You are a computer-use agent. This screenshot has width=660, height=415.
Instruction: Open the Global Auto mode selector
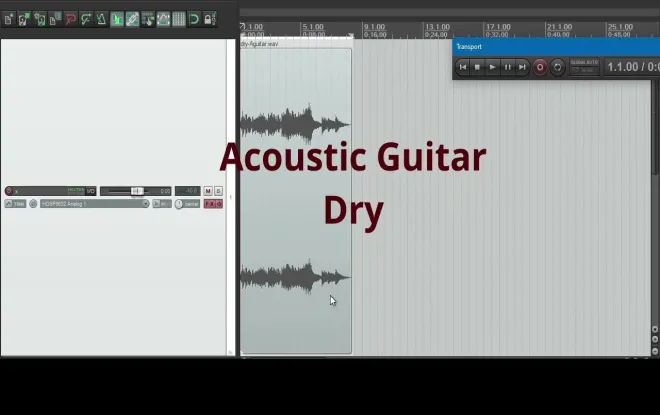click(x=584, y=67)
